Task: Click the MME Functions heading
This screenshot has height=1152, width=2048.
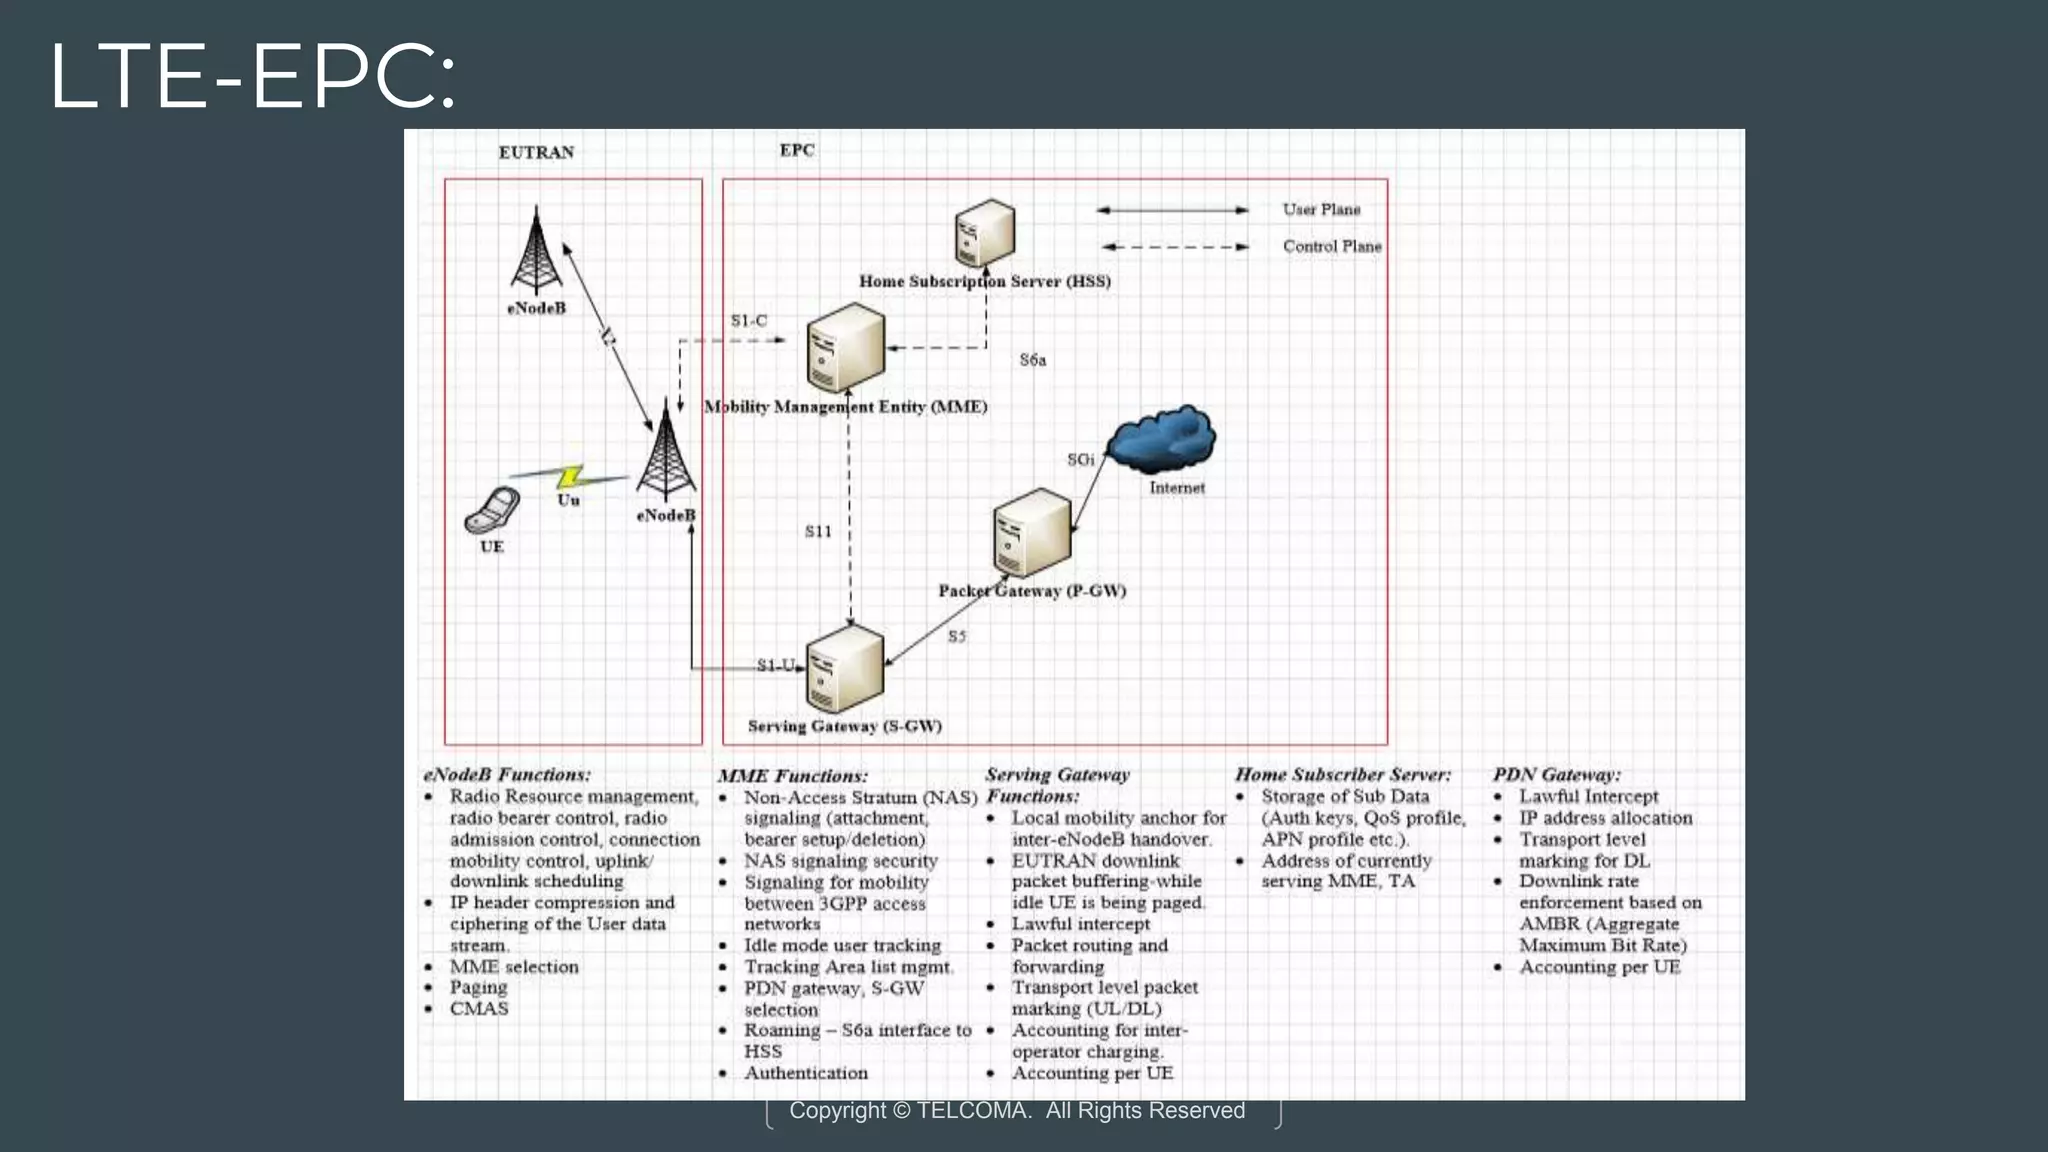Action: click(792, 776)
